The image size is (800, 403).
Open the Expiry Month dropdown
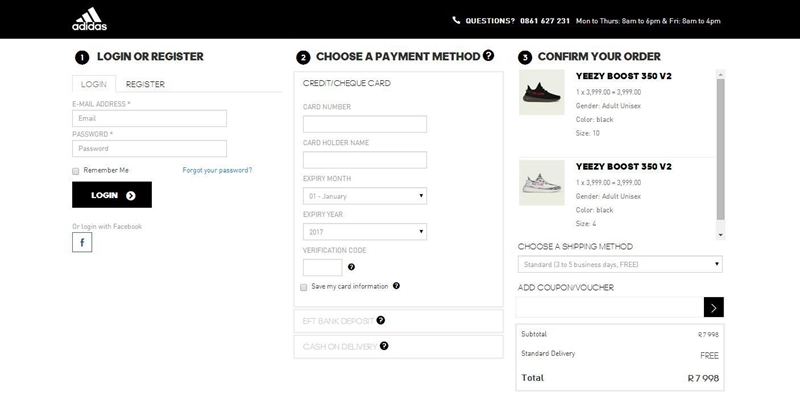point(364,196)
